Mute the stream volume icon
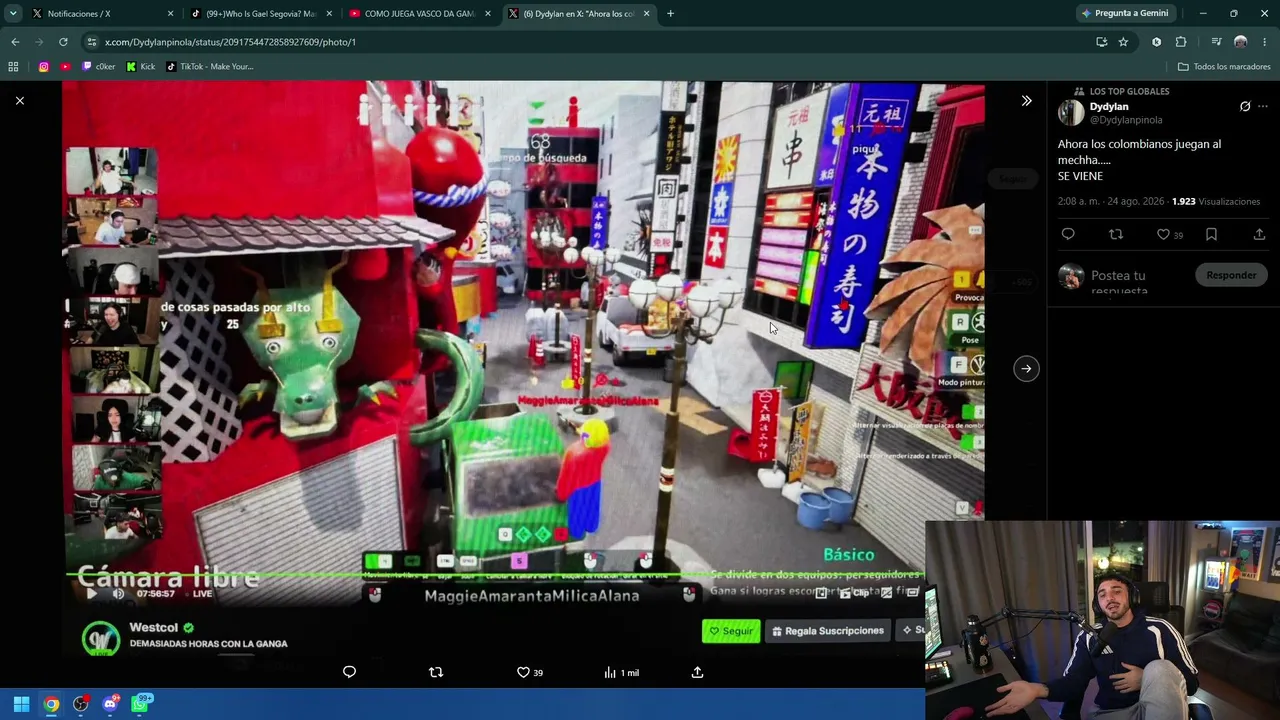Image resolution: width=1280 pixels, height=720 pixels. click(118, 593)
